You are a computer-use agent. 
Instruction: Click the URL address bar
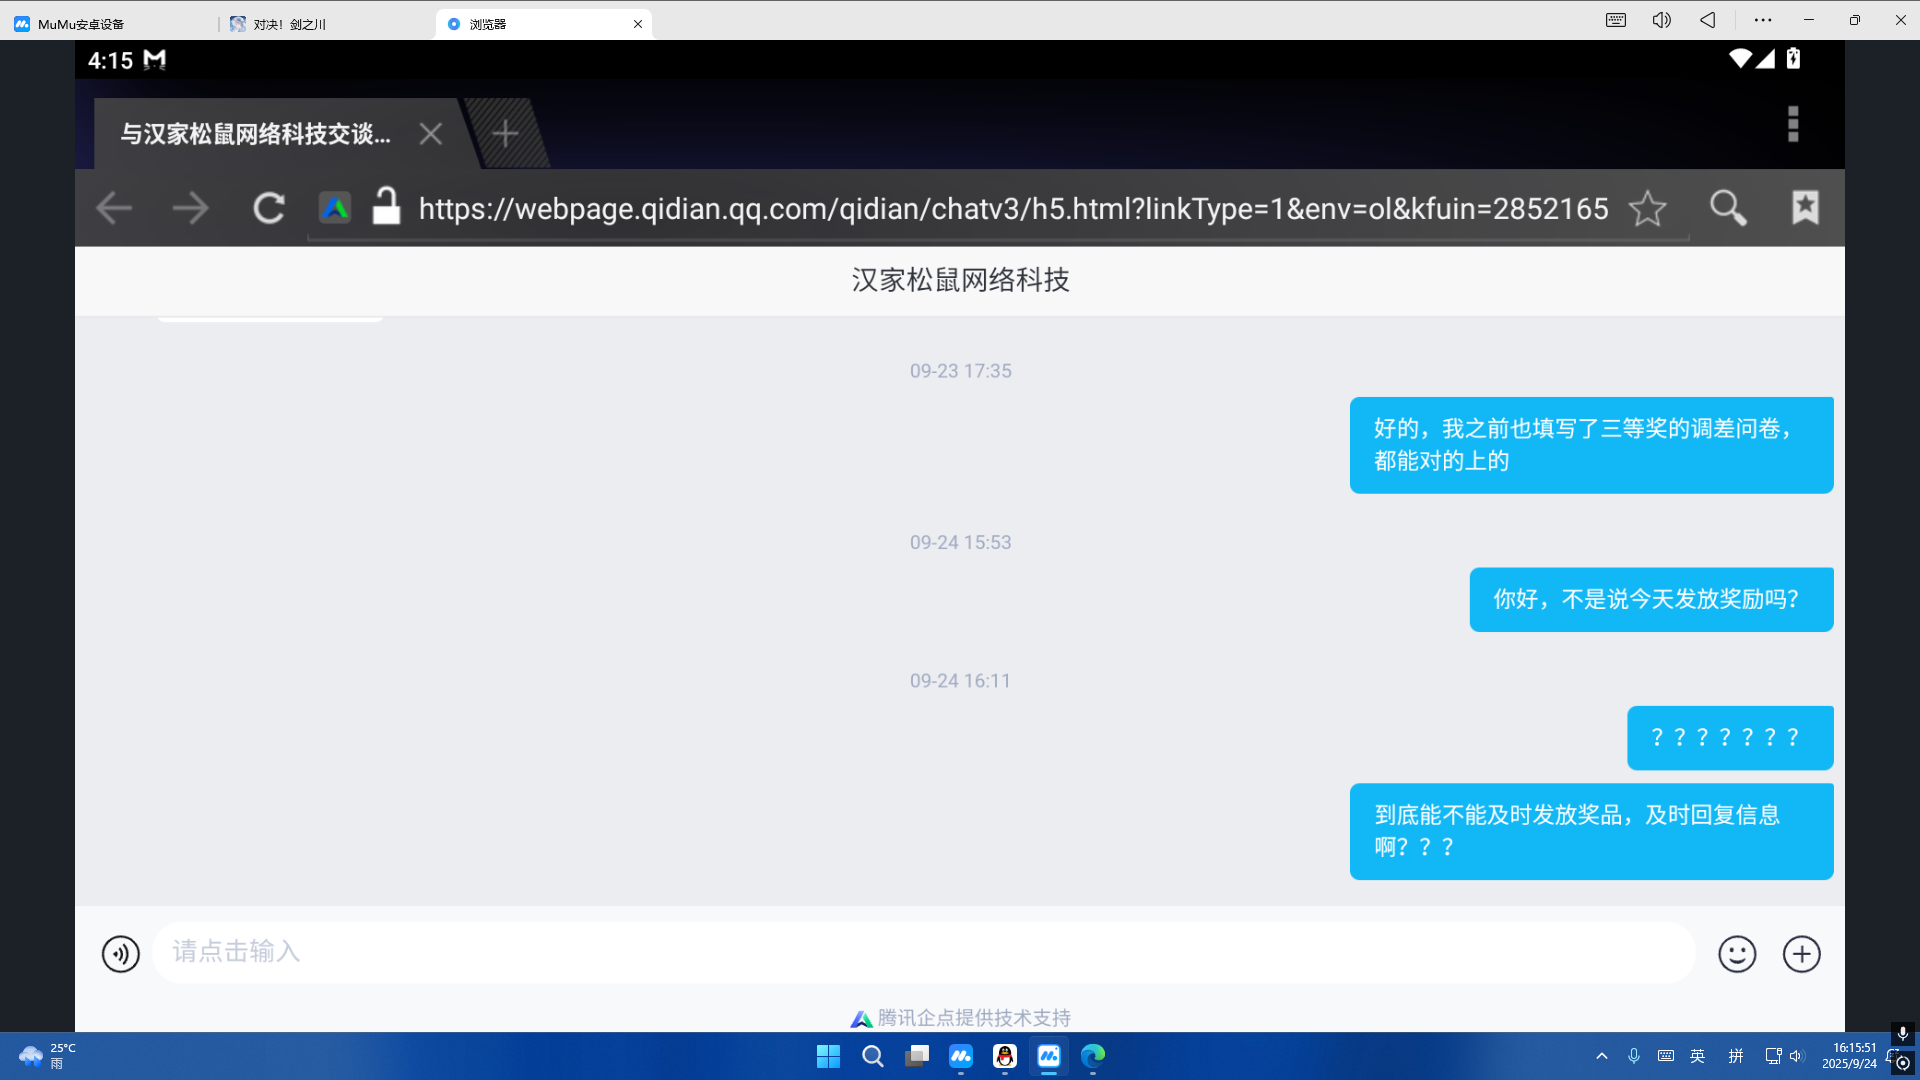[x=1010, y=208]
